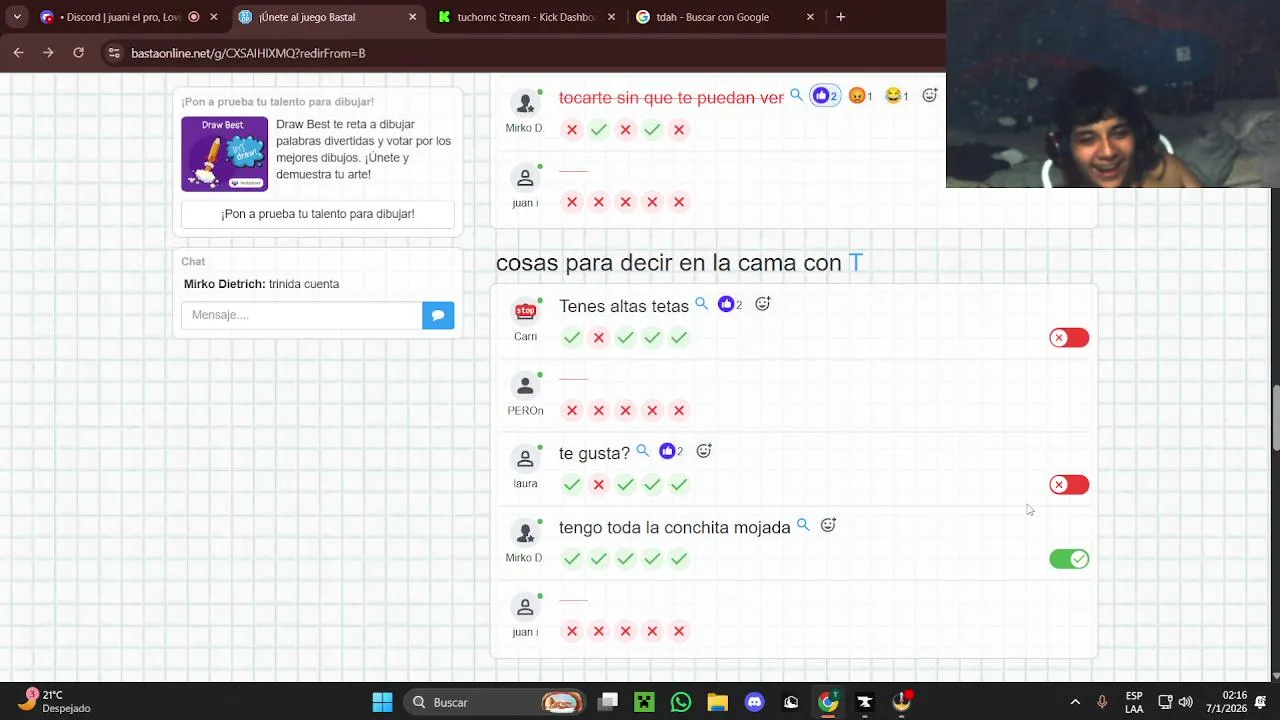Open reaction picker for "Tenes altas tetas"
Viewport: 1280px width, 720px height.
pos(762,304)
